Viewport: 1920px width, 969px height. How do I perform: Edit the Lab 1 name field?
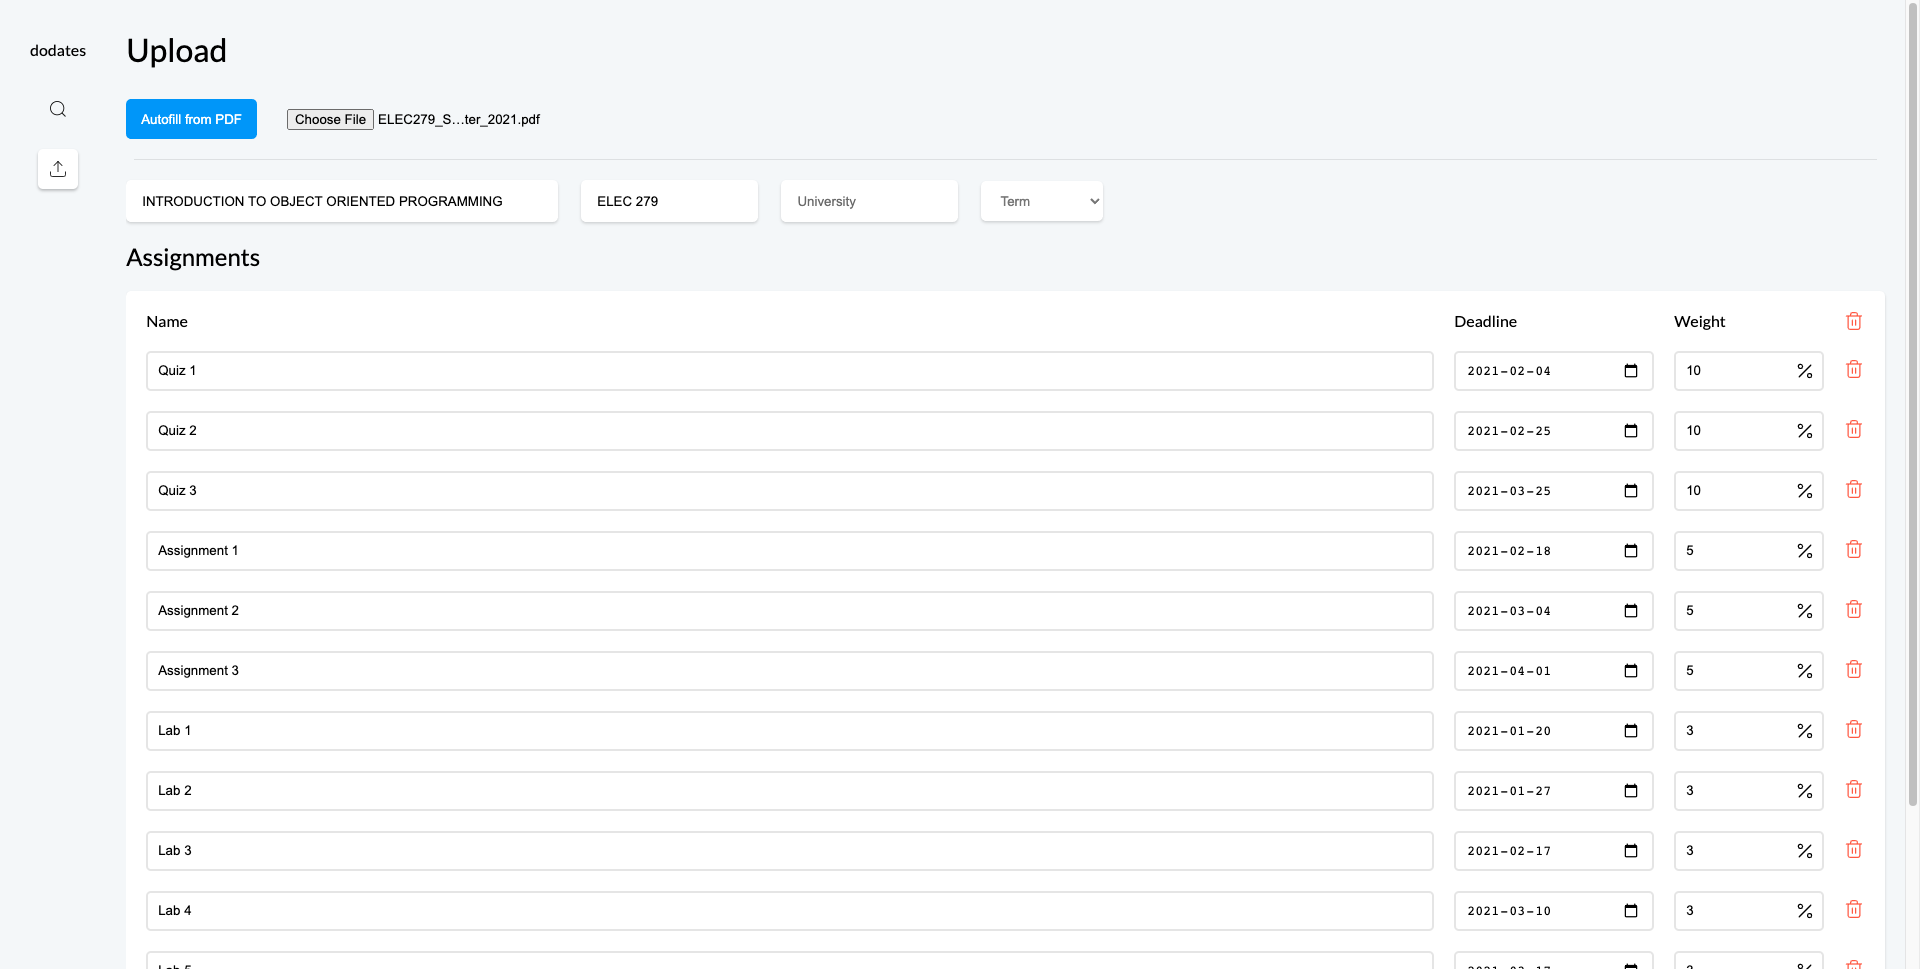pos(790,731)
